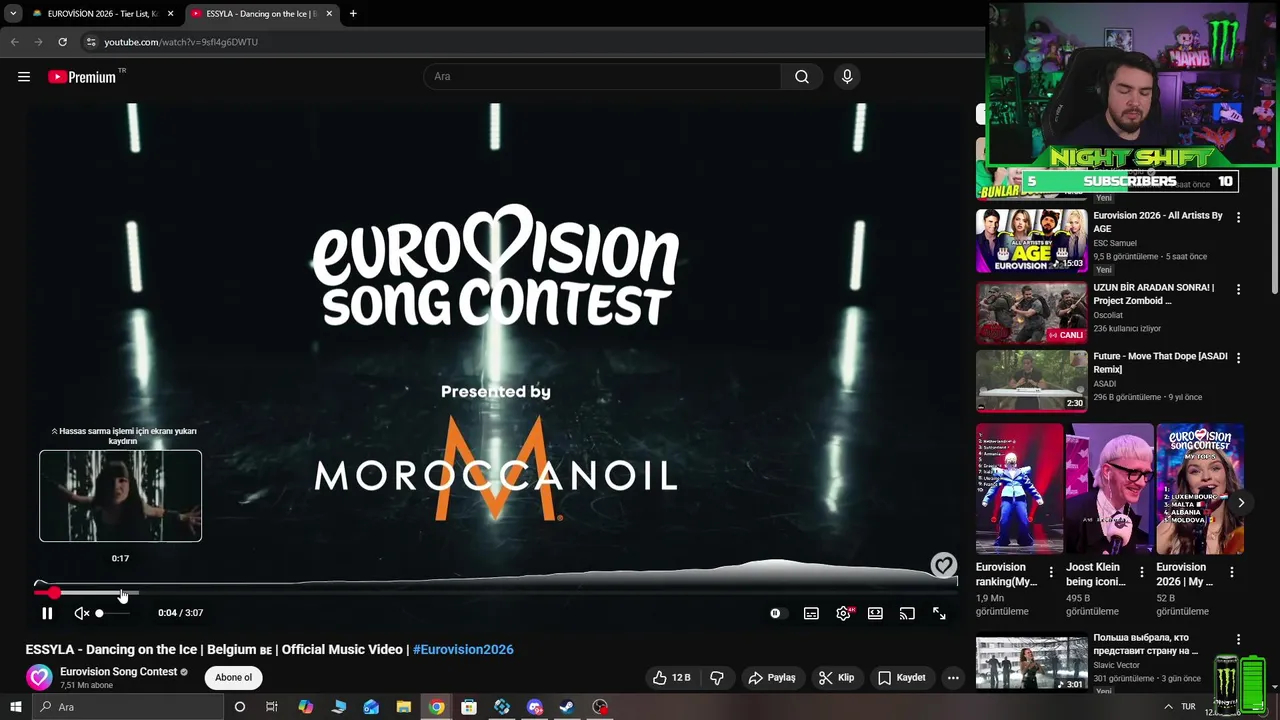Adjust the volume slider knob
Image resolution: width=1280 pixels, height=720 pixels.
coord(99,613)
